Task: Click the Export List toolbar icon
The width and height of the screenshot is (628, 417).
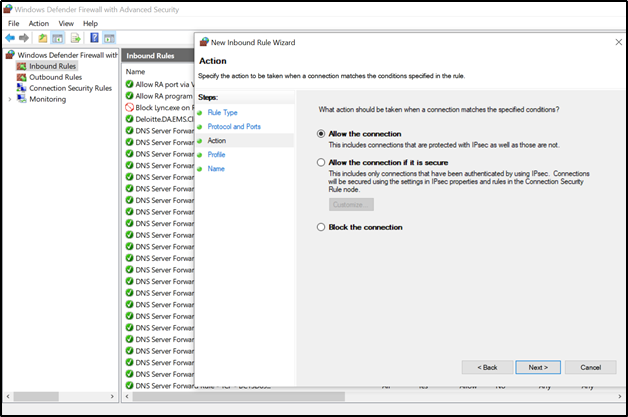Action: [75, 37]
